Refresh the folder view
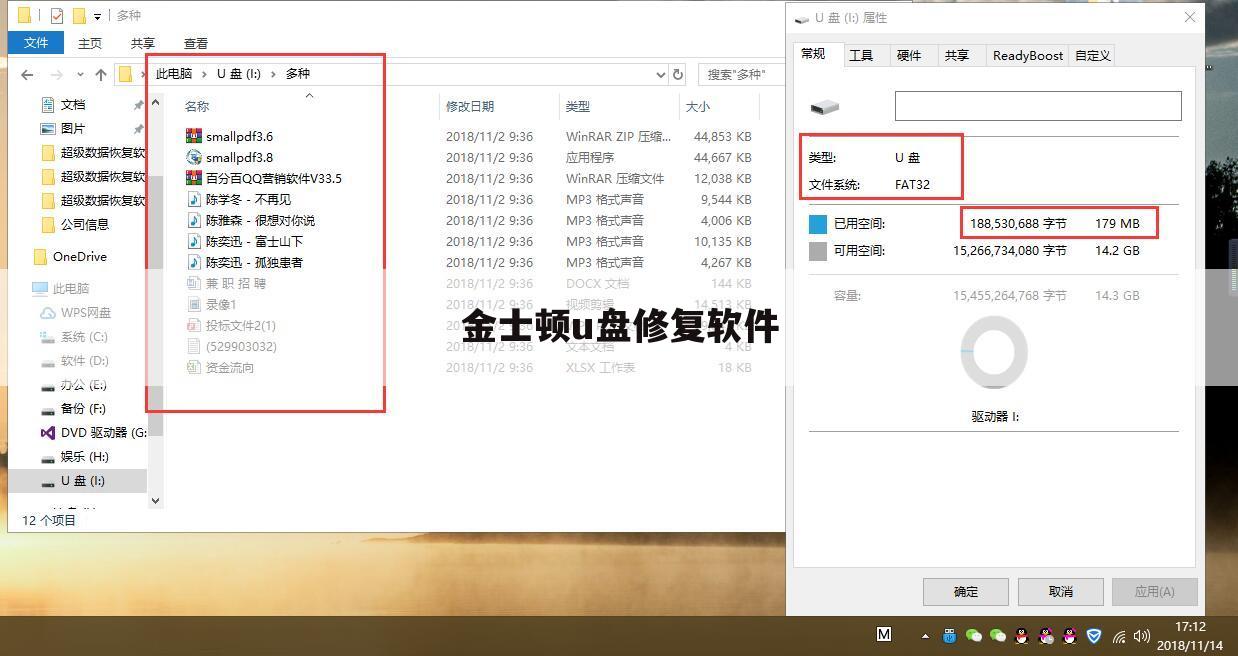 click(x=678, y=74)
